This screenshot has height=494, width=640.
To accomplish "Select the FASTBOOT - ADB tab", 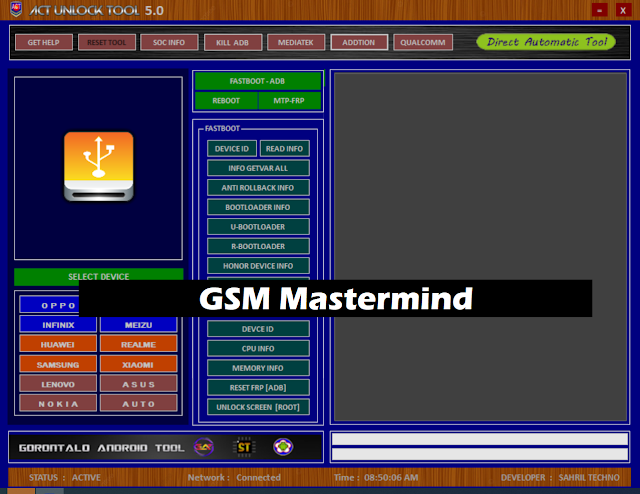I will pos(258,81).
